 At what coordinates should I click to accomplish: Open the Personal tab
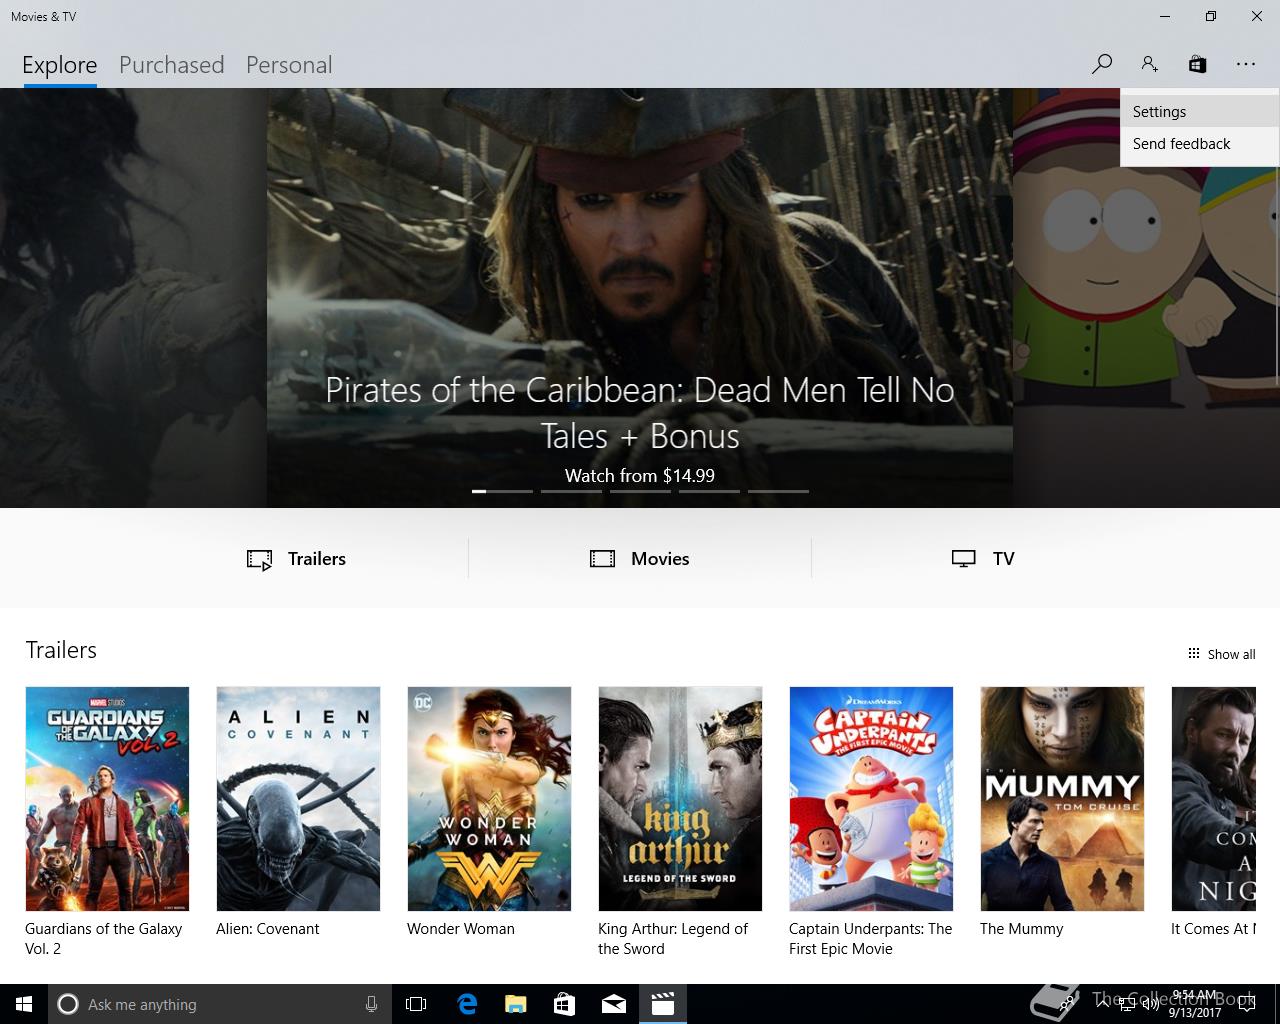(x=289, y=65)
